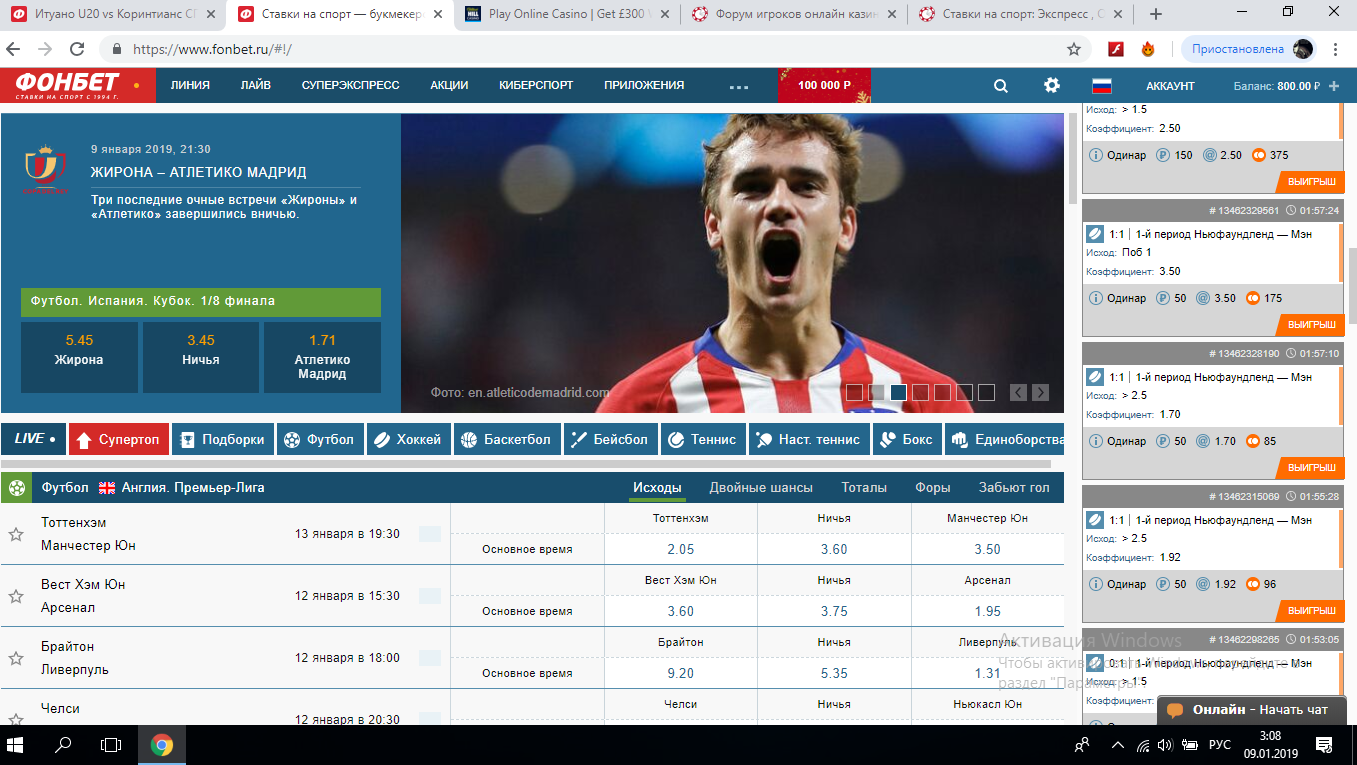Switch to the Двойные шансы tab
Screen dimensions: 1357x765
761,488
